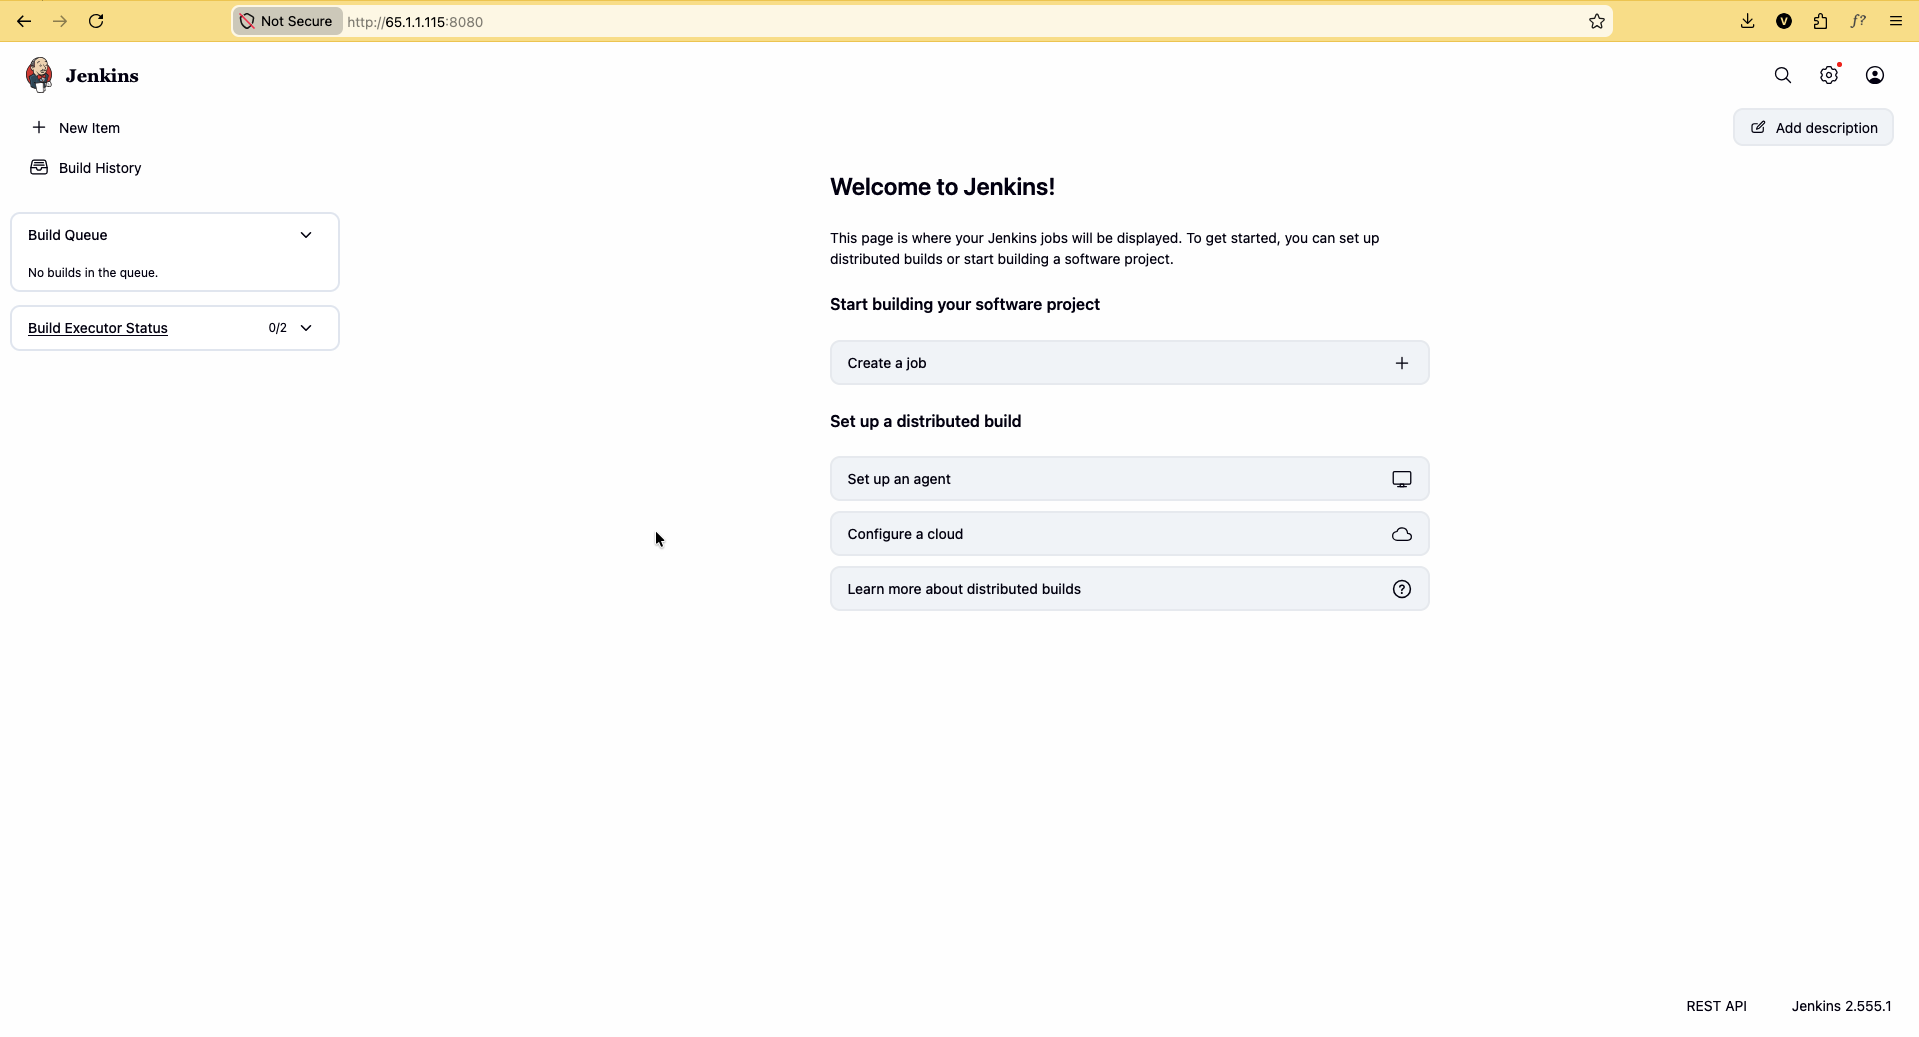
Task: Click the f? extension icon
Action: (1858, 21)
